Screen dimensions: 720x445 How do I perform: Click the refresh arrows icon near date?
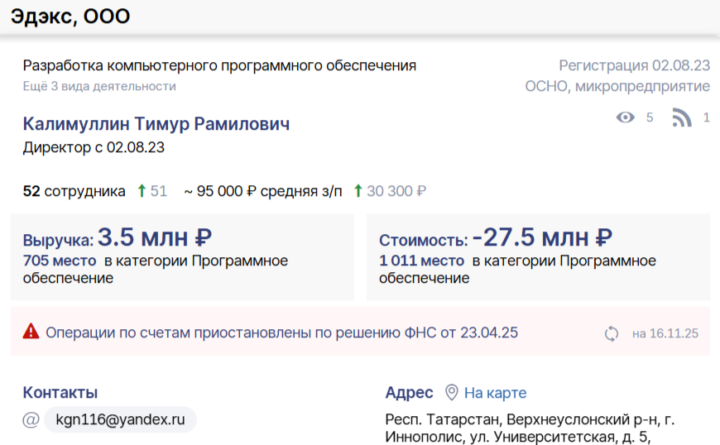pyautogui.click(x=612, y=333)
